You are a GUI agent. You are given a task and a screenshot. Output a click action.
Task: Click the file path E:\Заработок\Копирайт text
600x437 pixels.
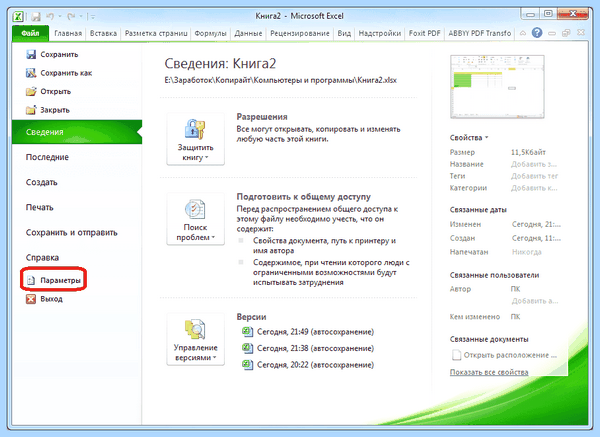click(280, 80)
